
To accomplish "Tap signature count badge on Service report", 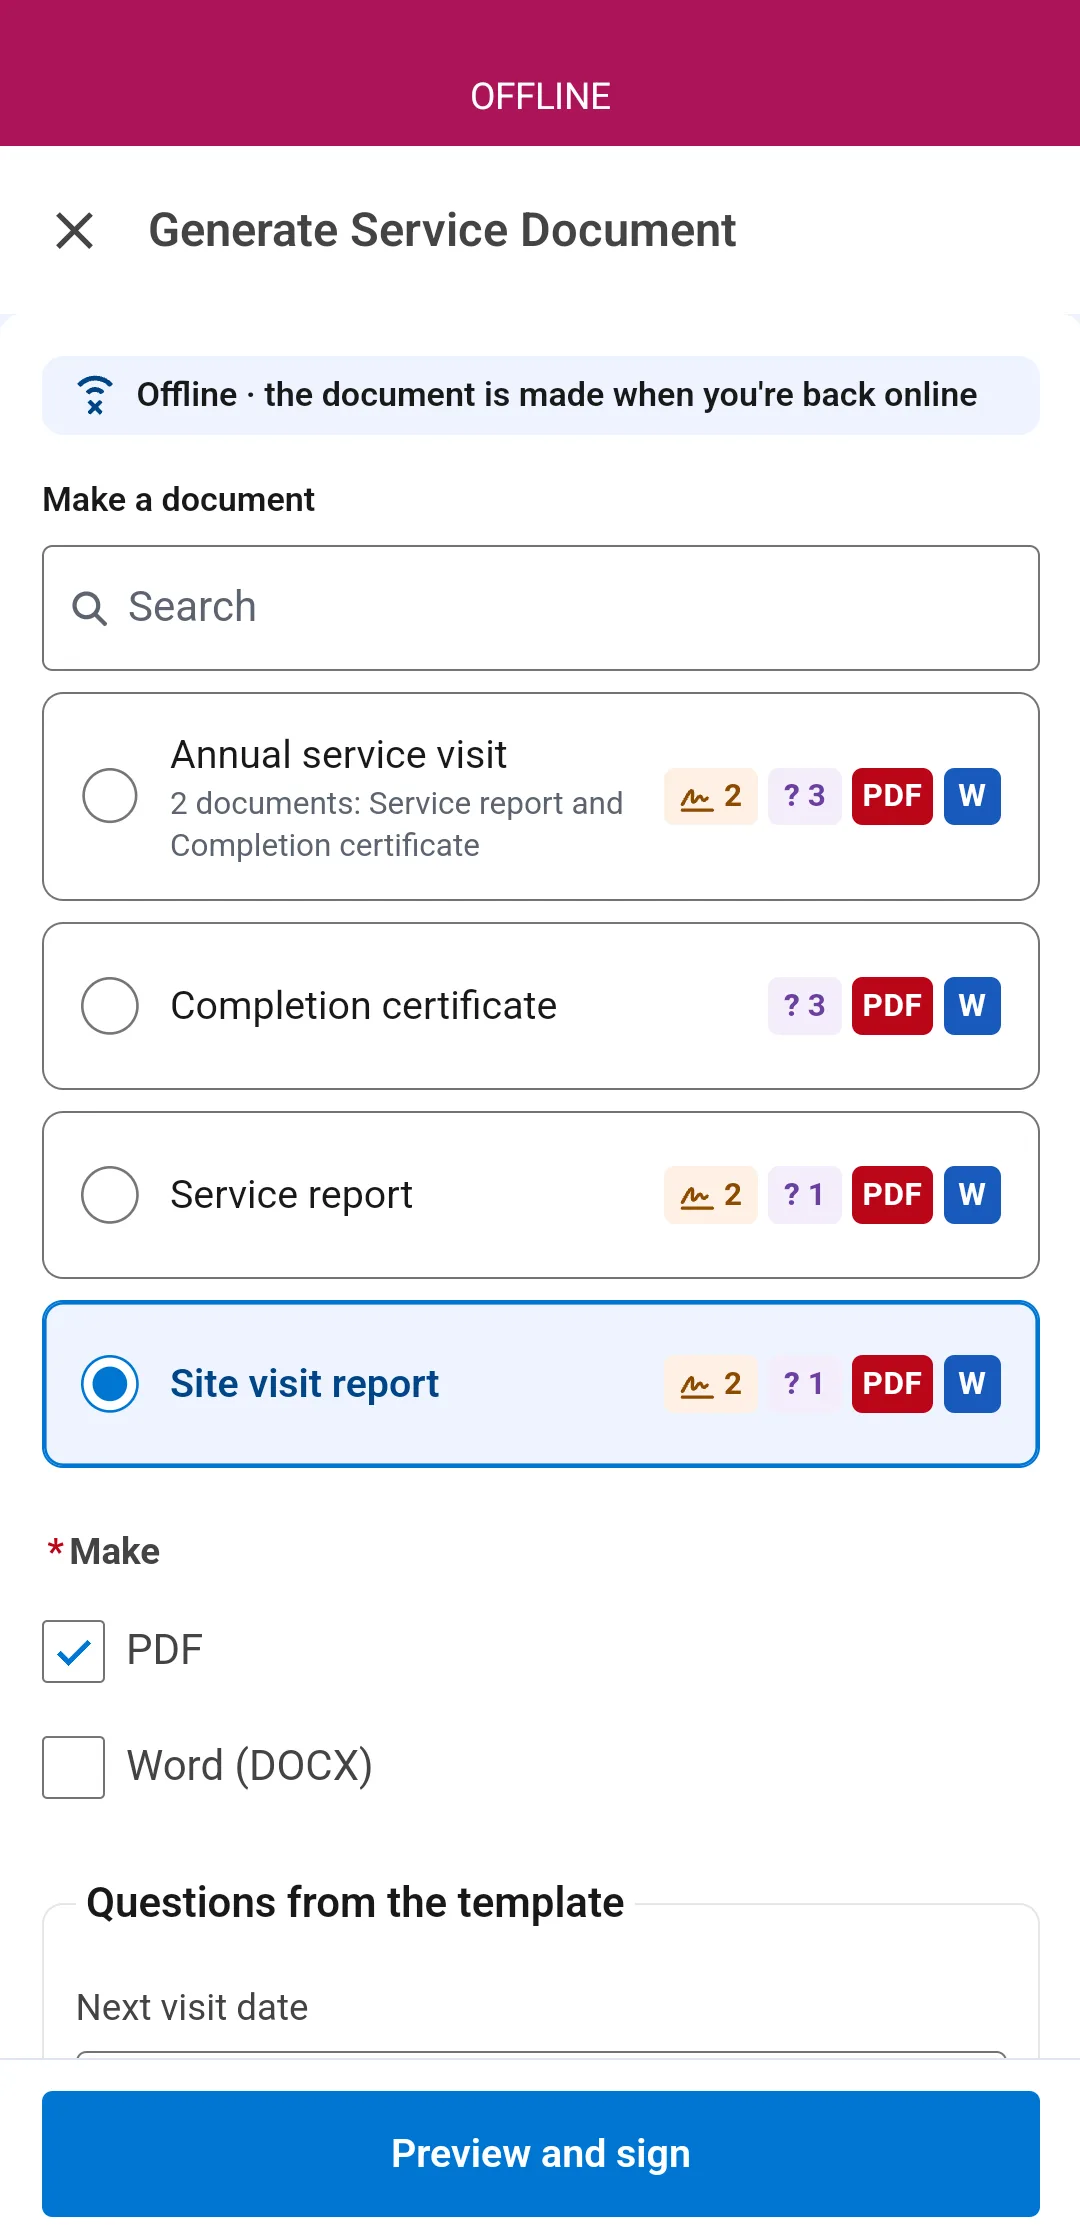I will 711,1195.
